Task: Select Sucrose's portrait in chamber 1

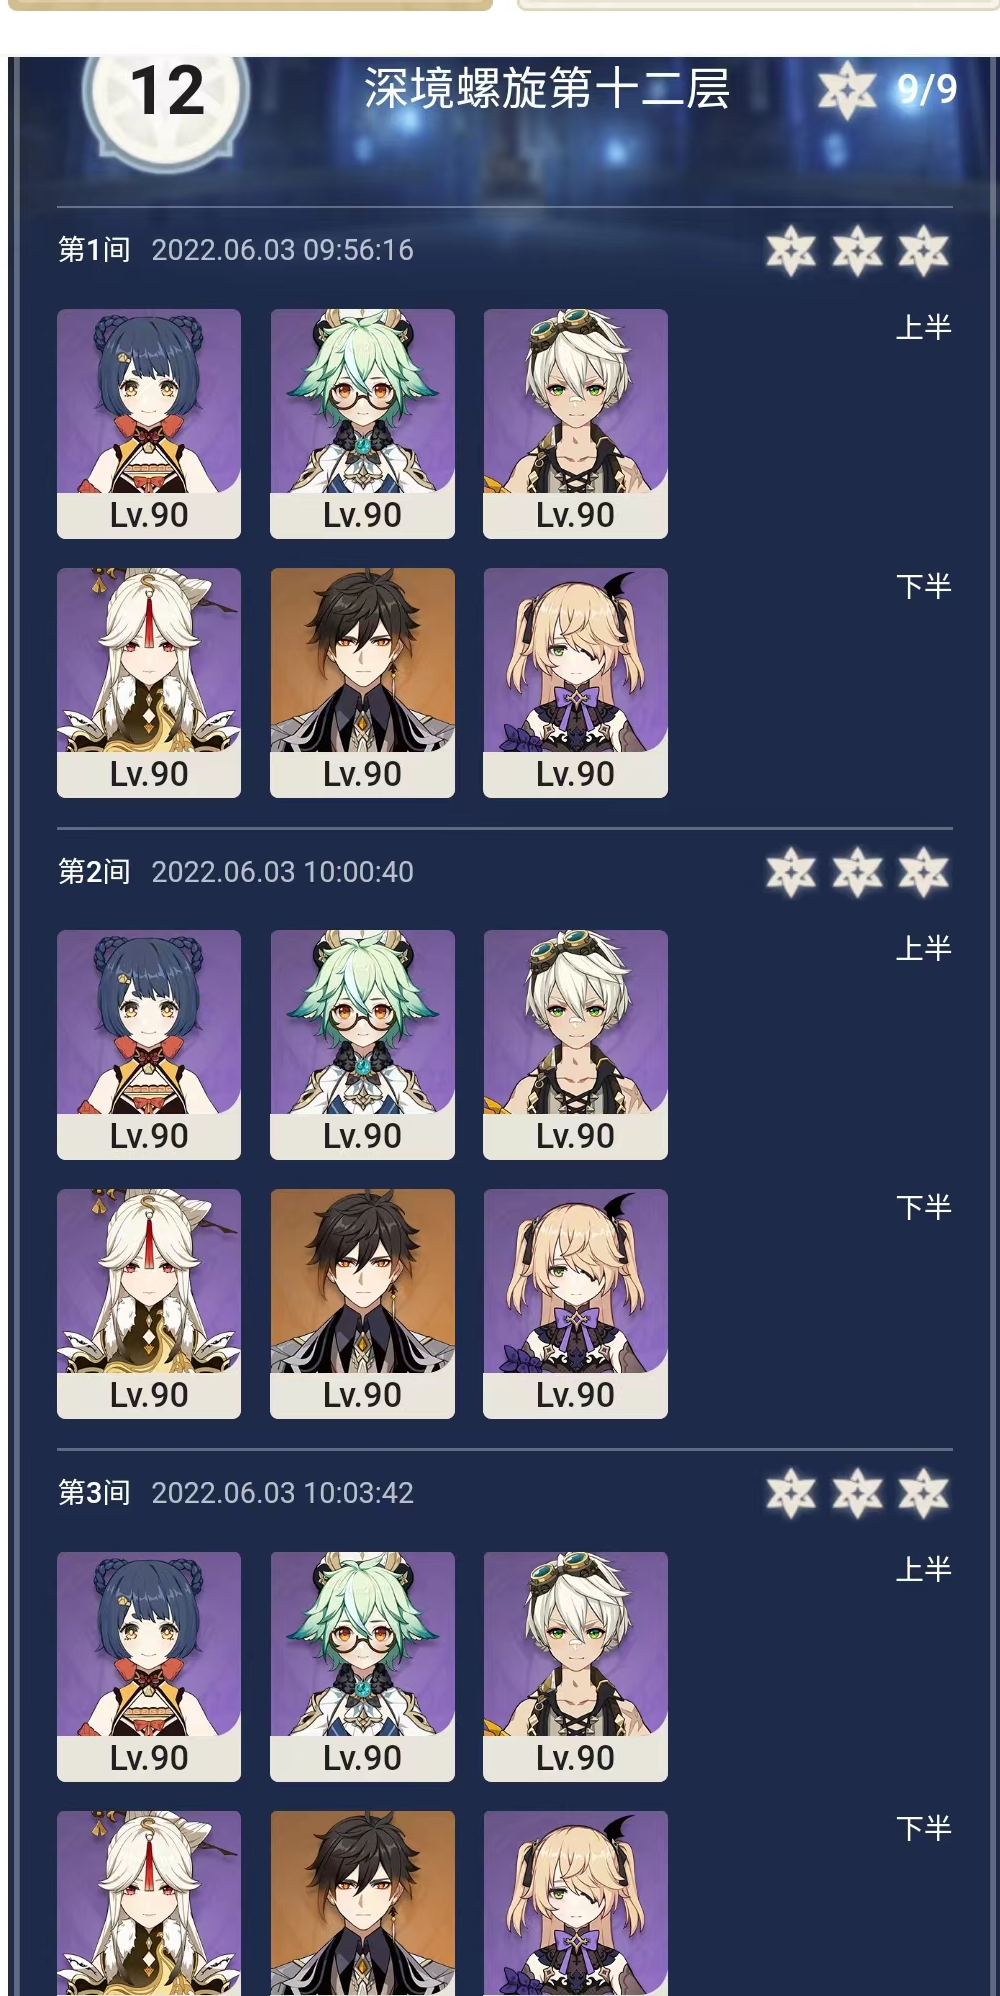Action: (362, 423)
